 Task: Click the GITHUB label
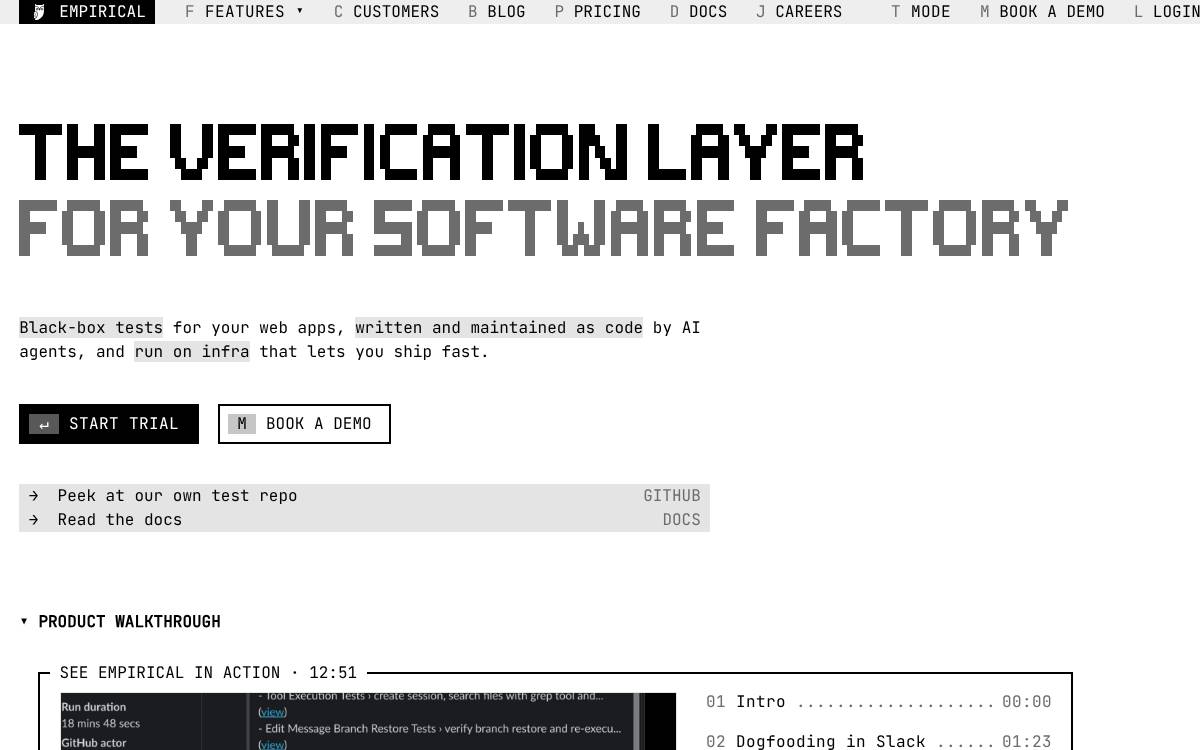[x=672, y=496]
